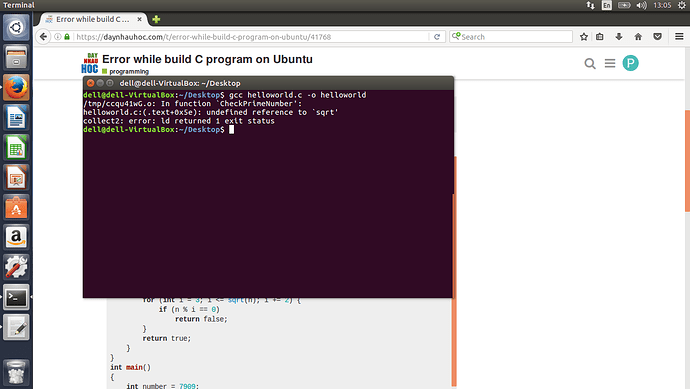Image resolution: width=690 pixels, height=389 pixels.
Task: Click the gcc helloworld.c command line text
Action: [x=297, y=95]
